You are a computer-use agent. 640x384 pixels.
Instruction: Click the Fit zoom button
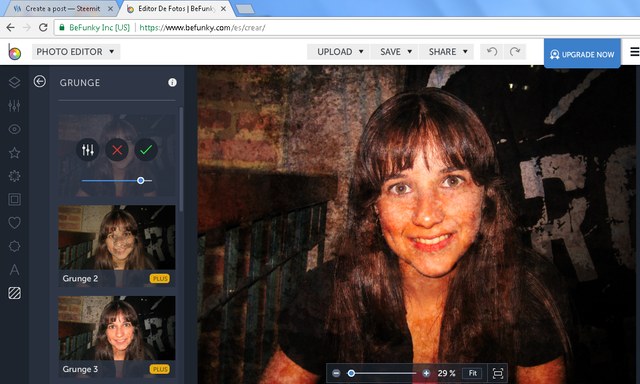472,373
